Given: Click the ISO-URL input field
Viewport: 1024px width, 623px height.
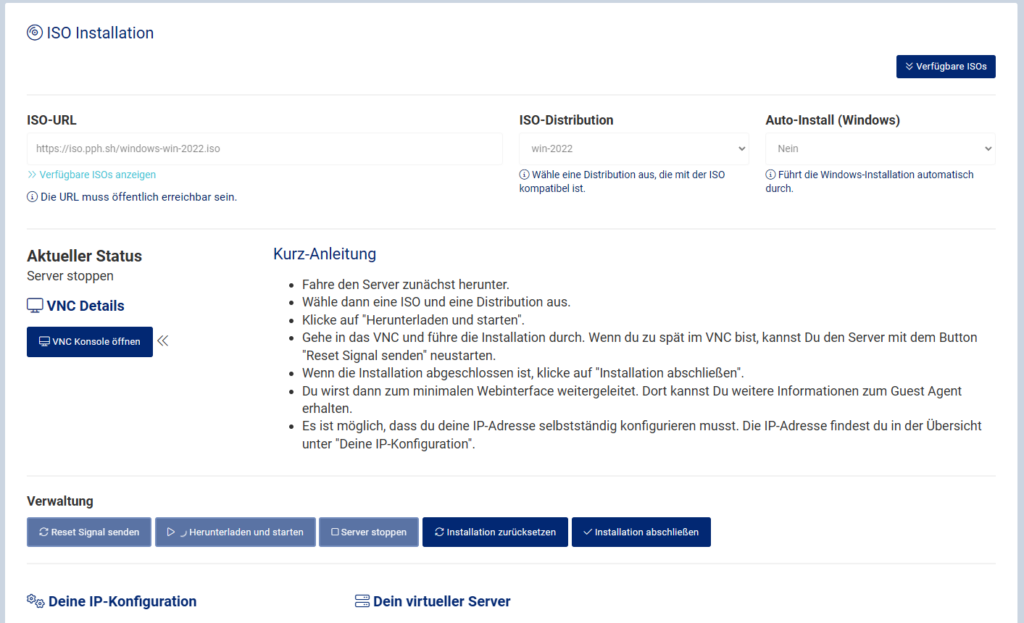Looking at the screenshot, I should [x=264, y=149].
